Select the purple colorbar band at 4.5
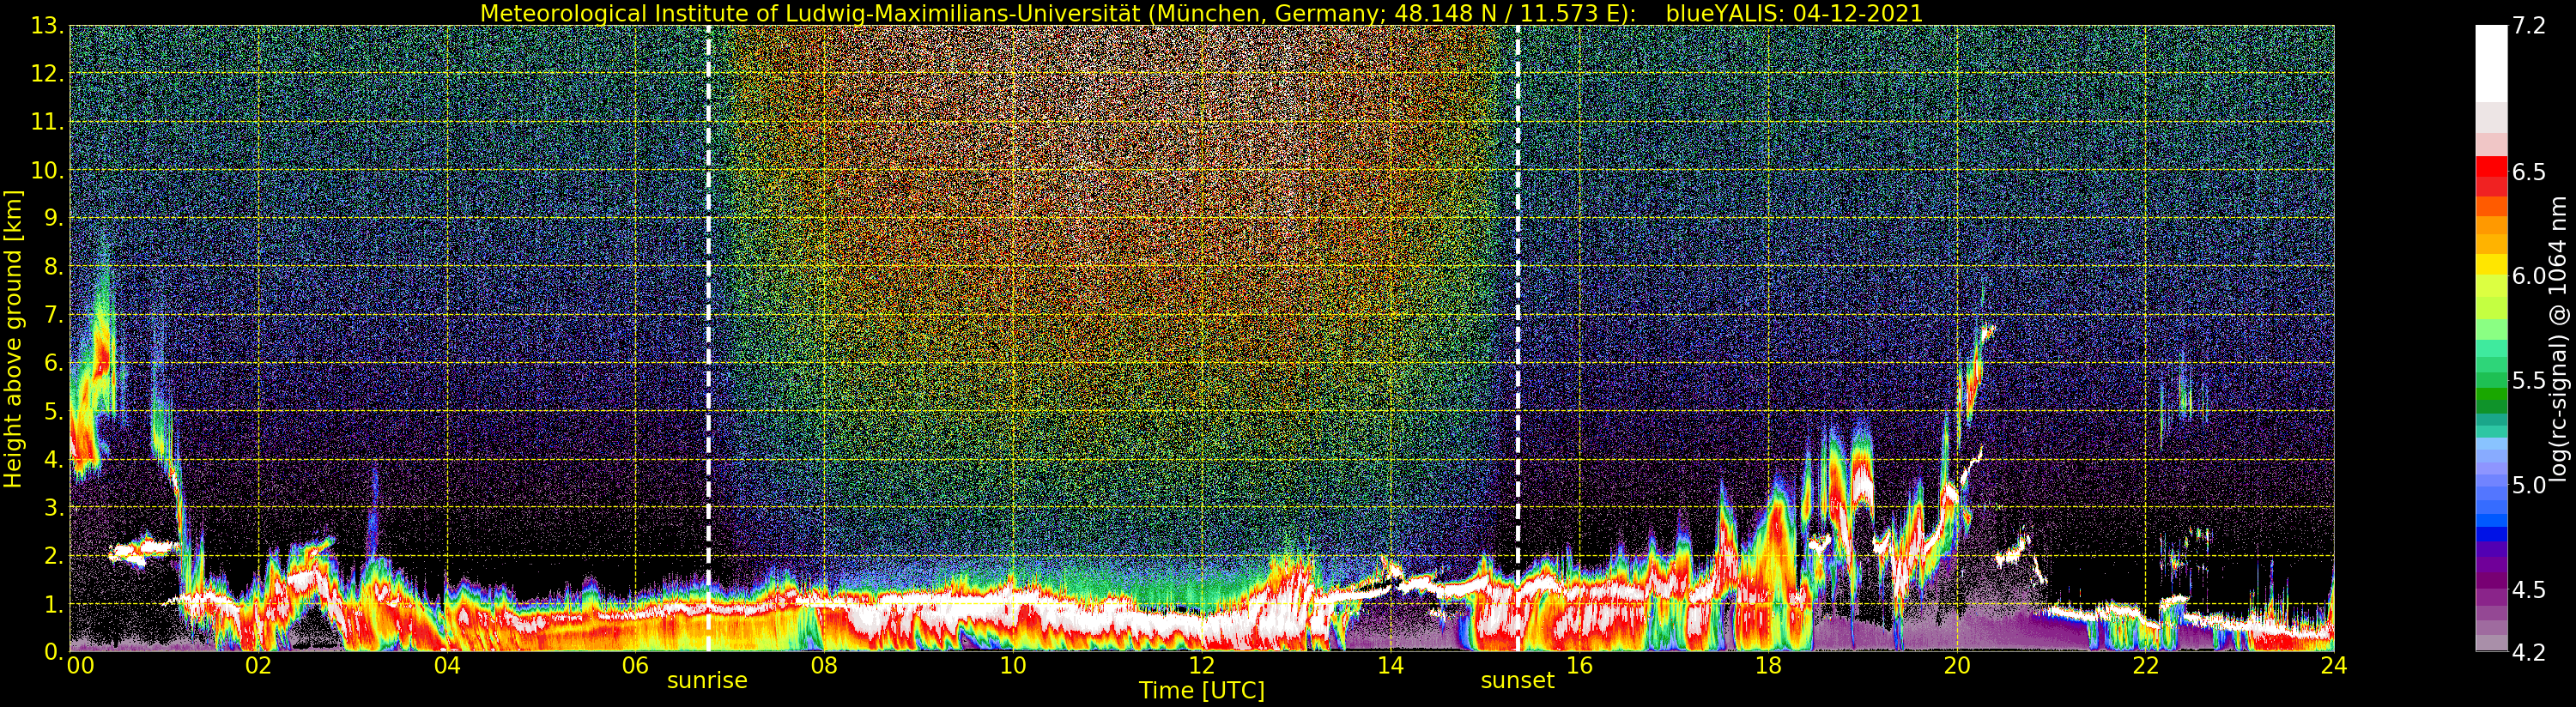This screenshot has width=2576, height=707. [x=2491, y=589]
